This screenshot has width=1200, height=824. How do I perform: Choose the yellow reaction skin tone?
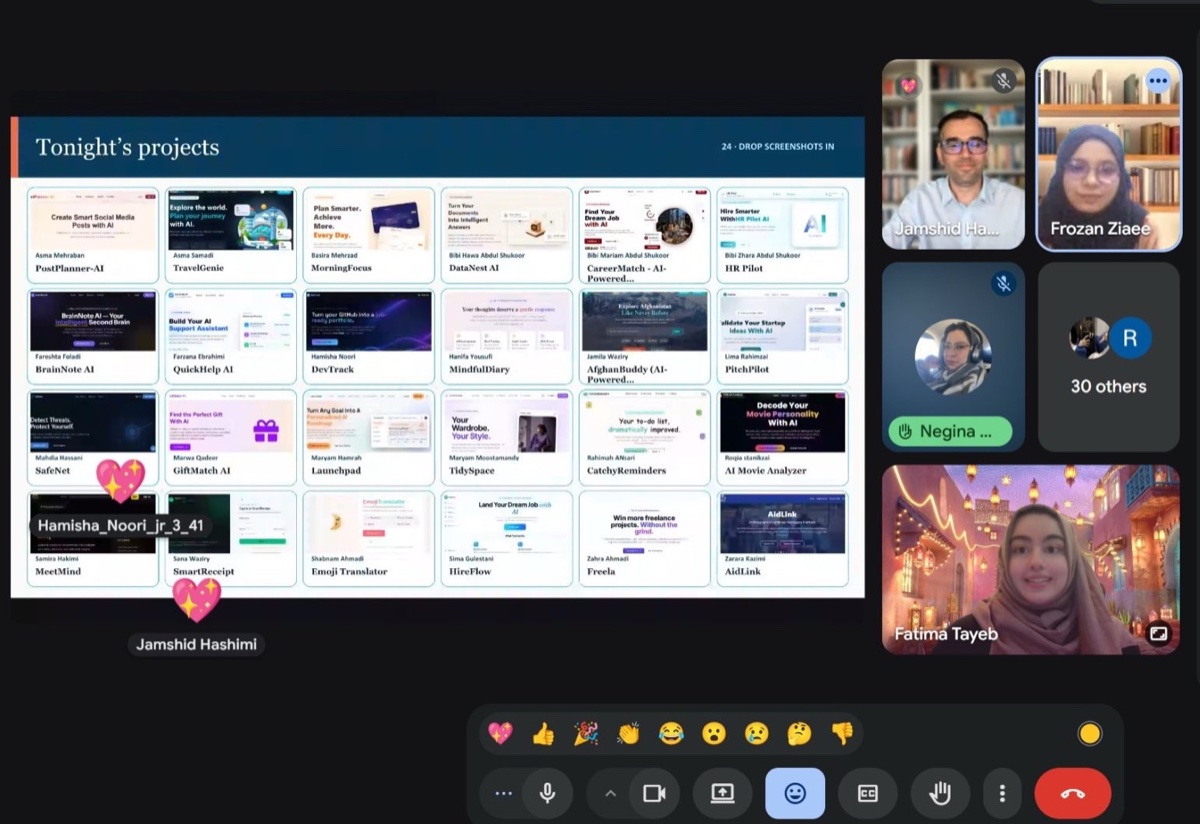click(x=1090, y=734)
